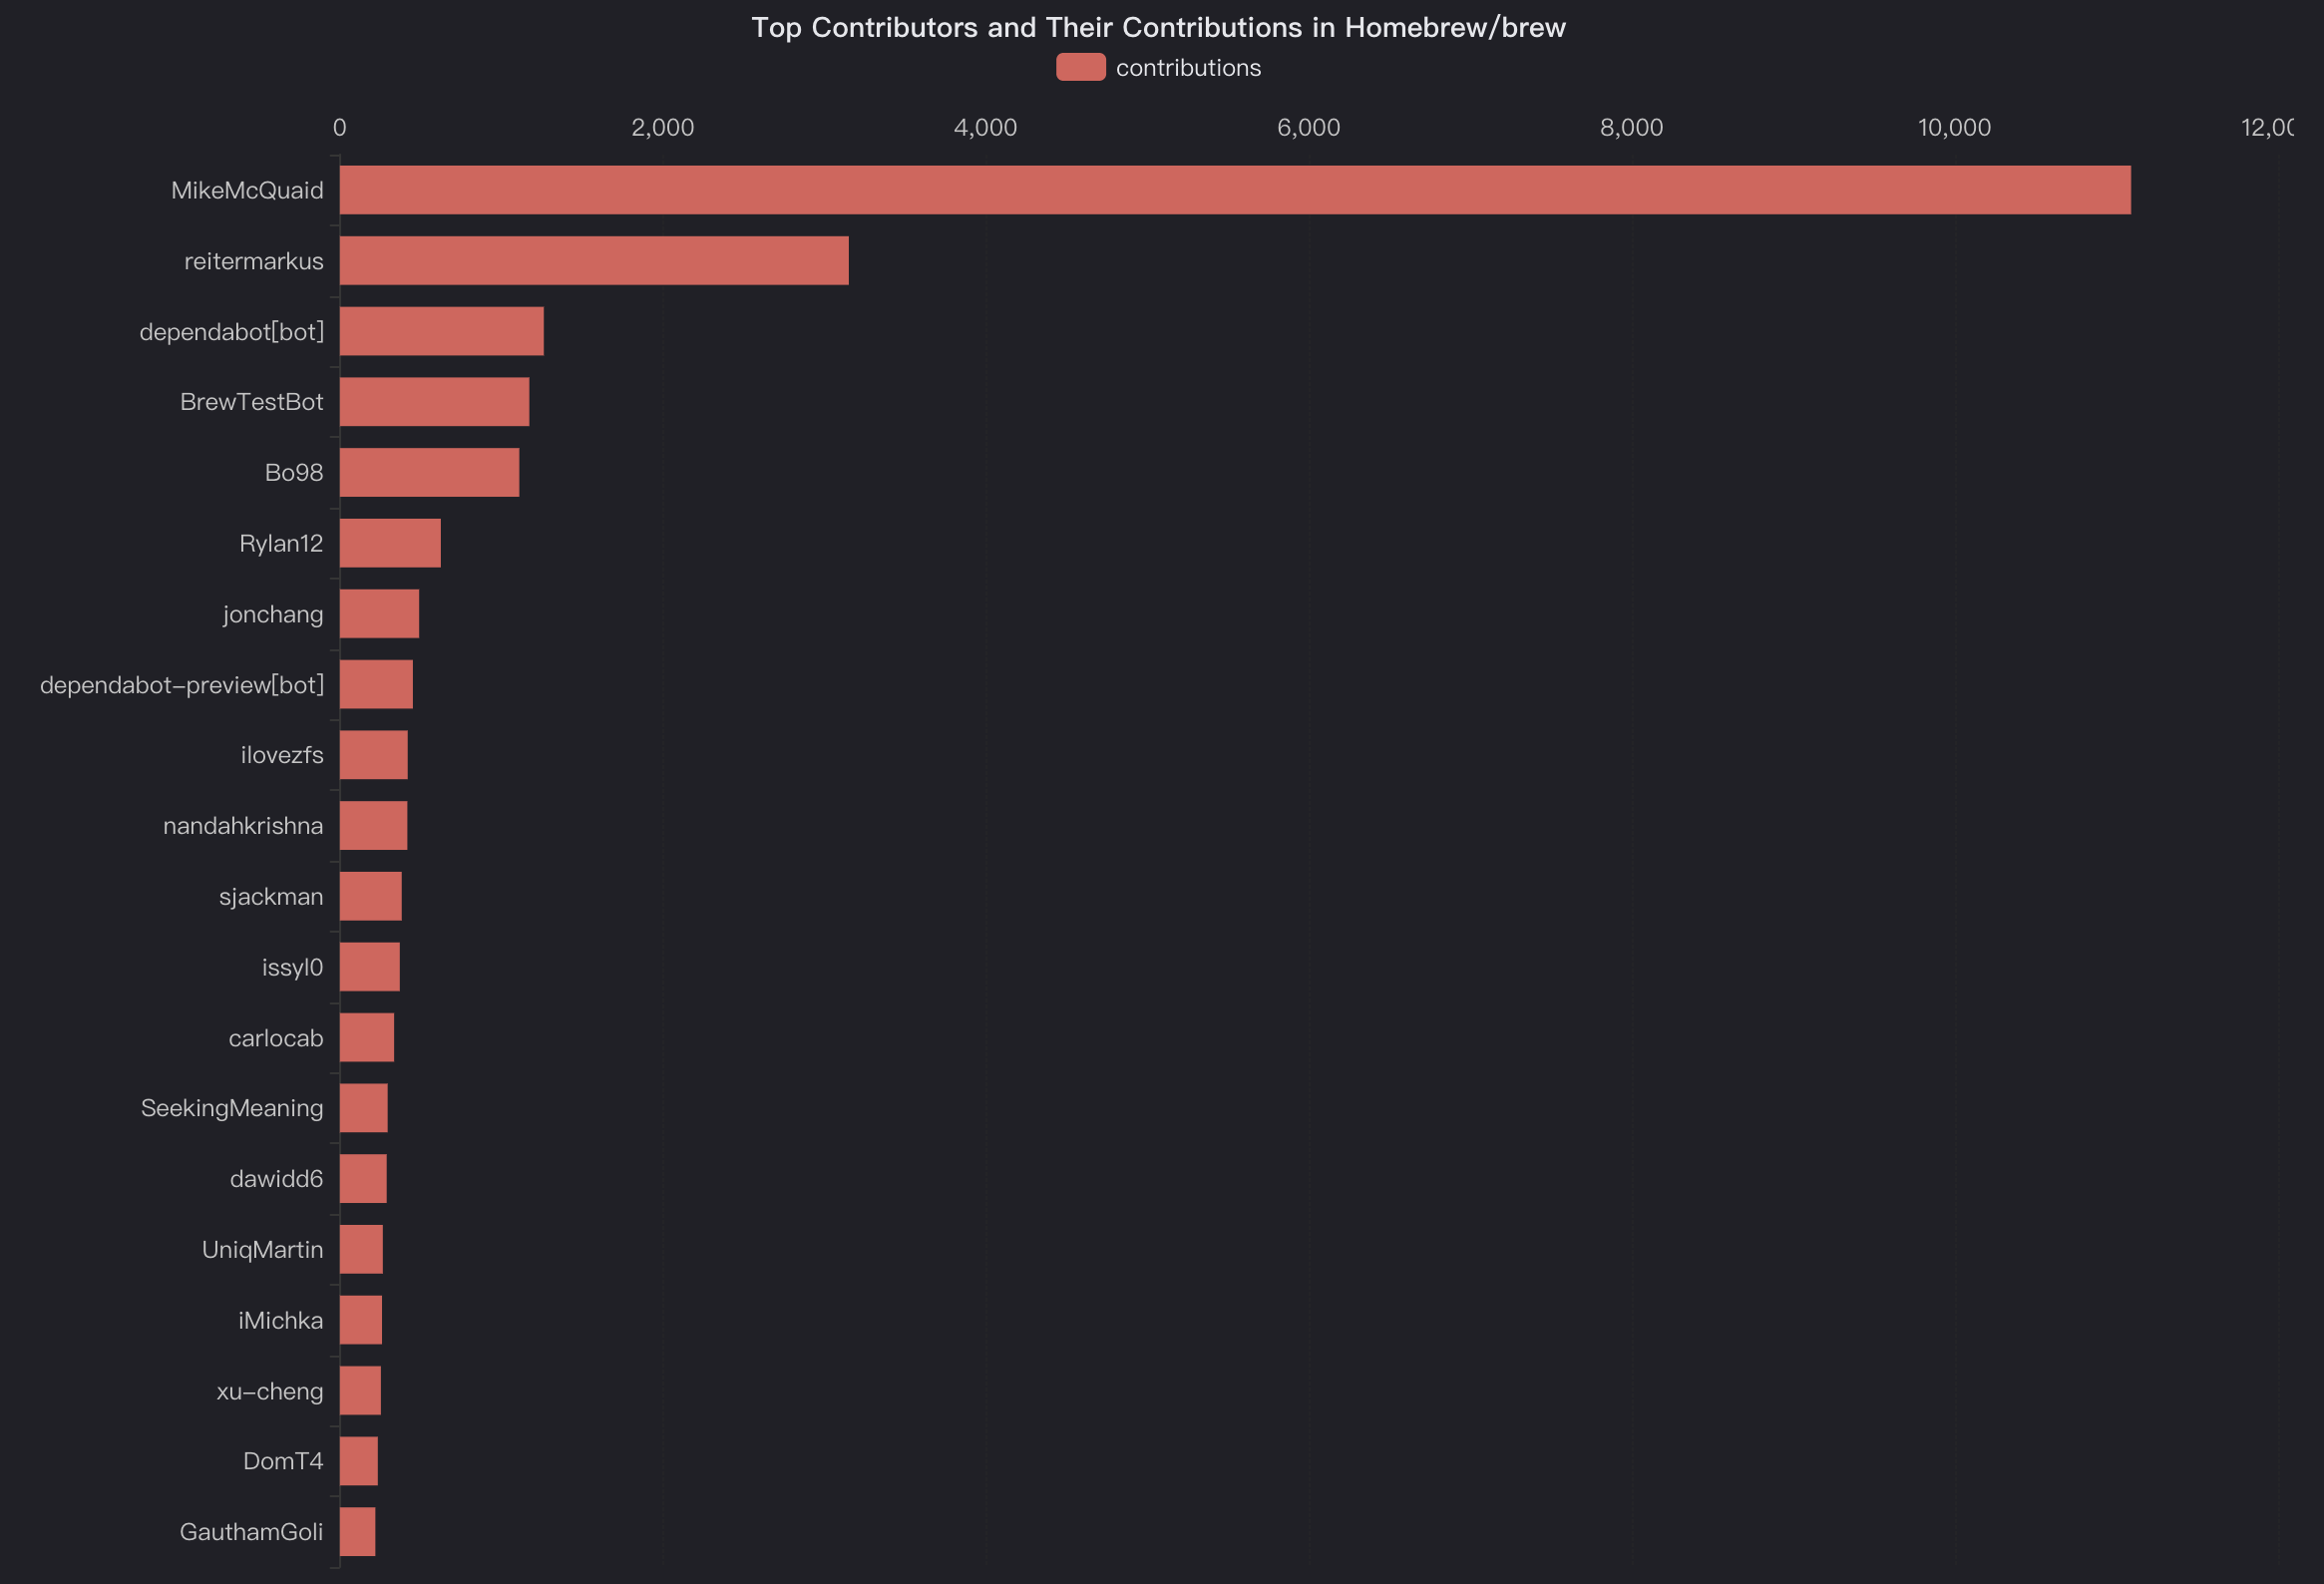Click the nandahkrishna axis label
The height and width of the screenshot is (1584, 2324).
click(243, 826)
